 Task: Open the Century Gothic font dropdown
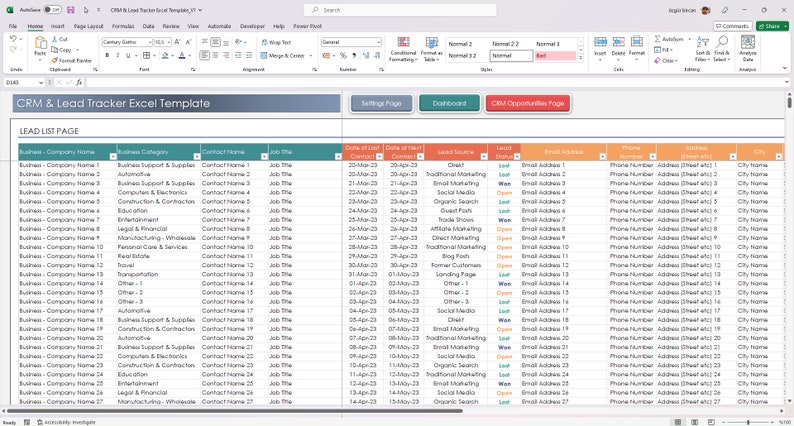pos(127,42)
